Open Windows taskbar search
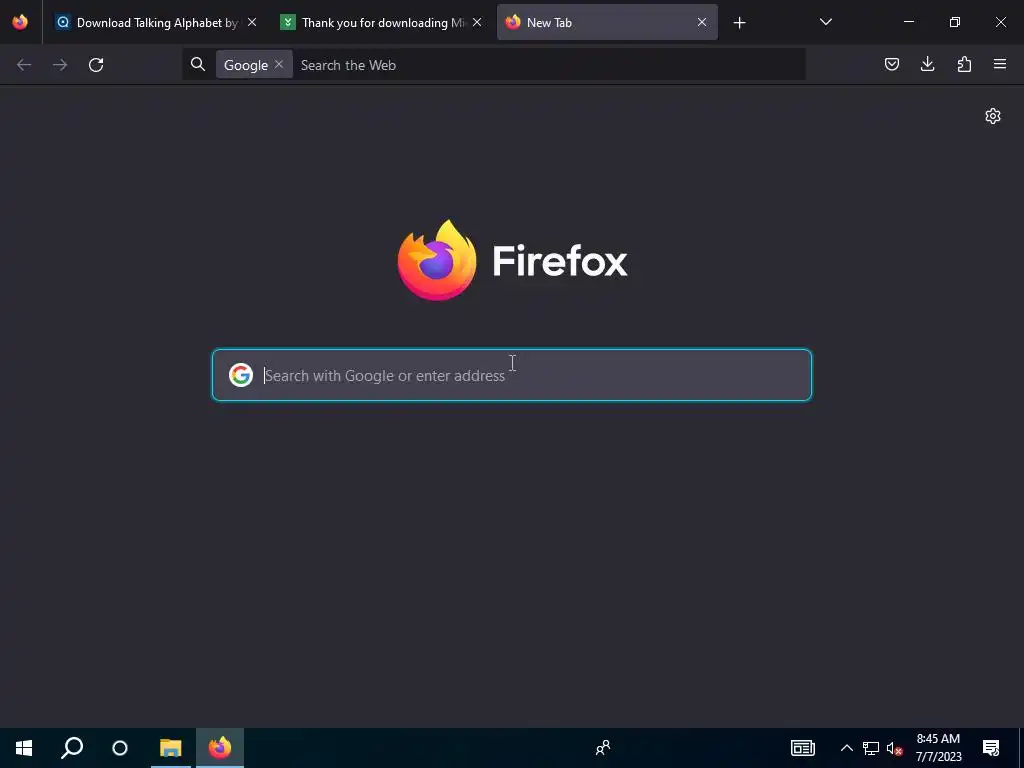Viewport: 1024px width, 768px height. [72, 748]
